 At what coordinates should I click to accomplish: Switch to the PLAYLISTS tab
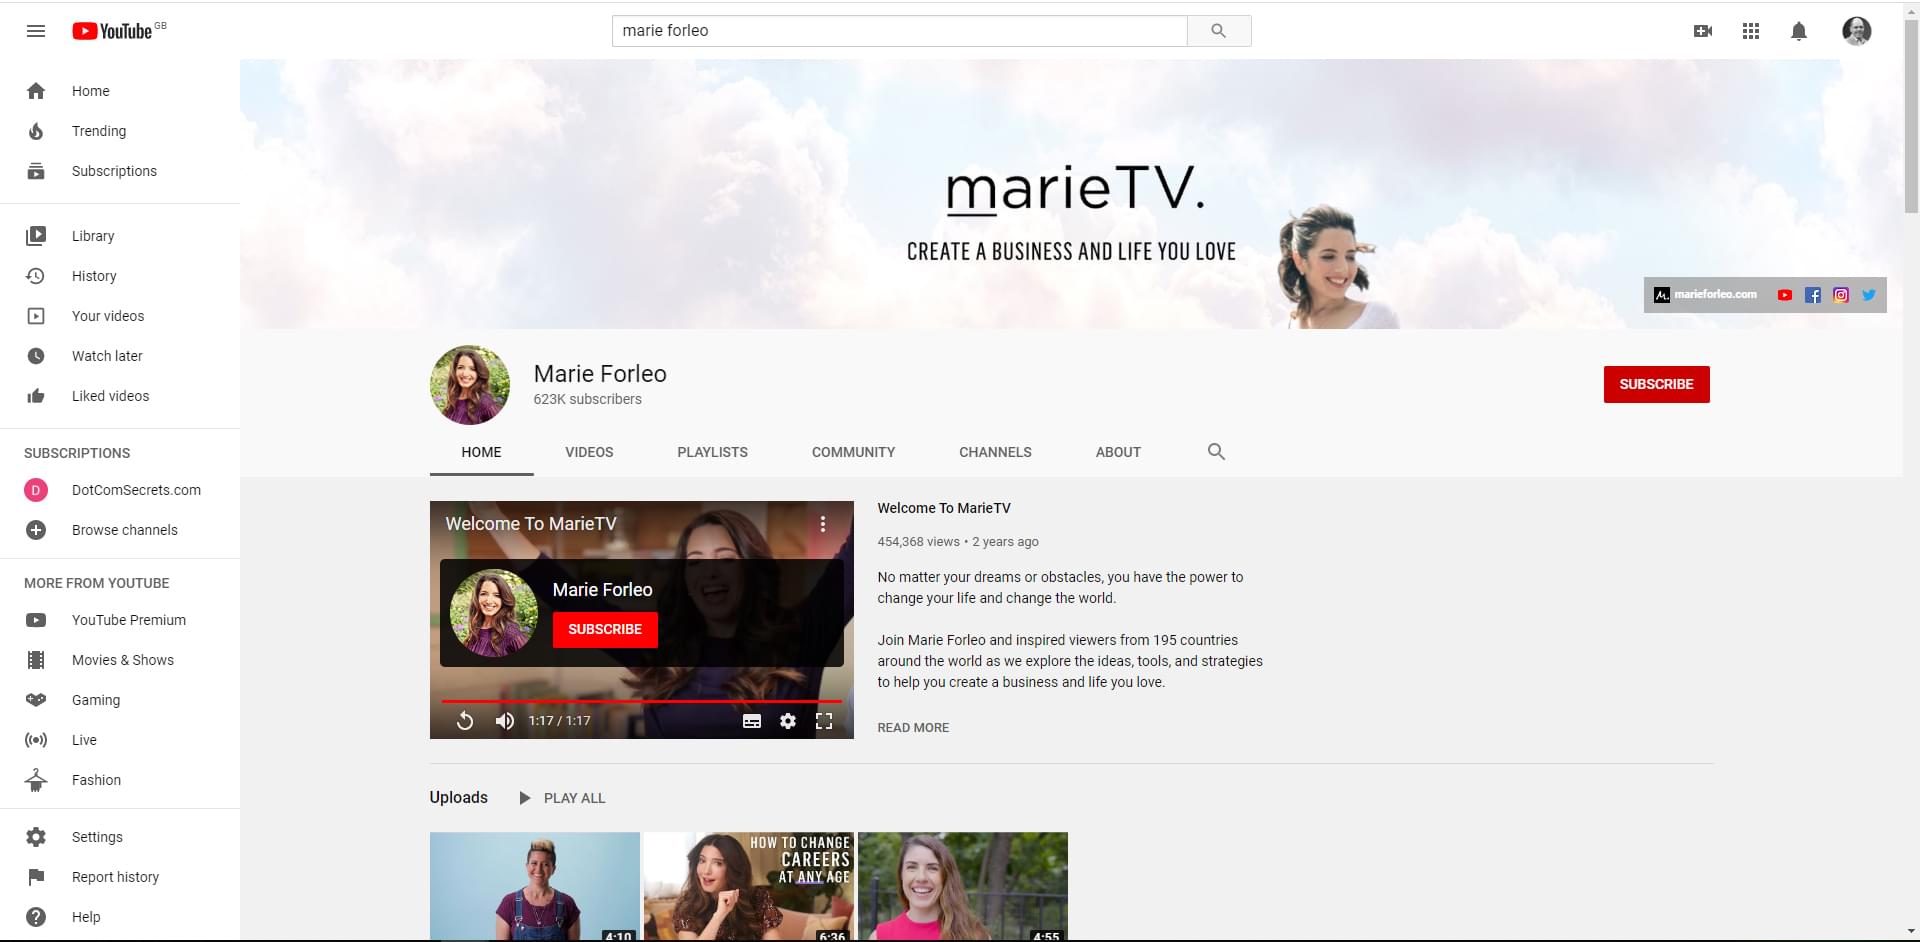pos(712,452)
